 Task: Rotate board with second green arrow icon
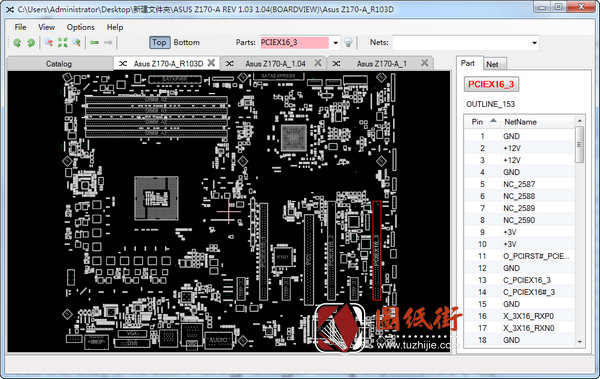(x=31, y=42)
